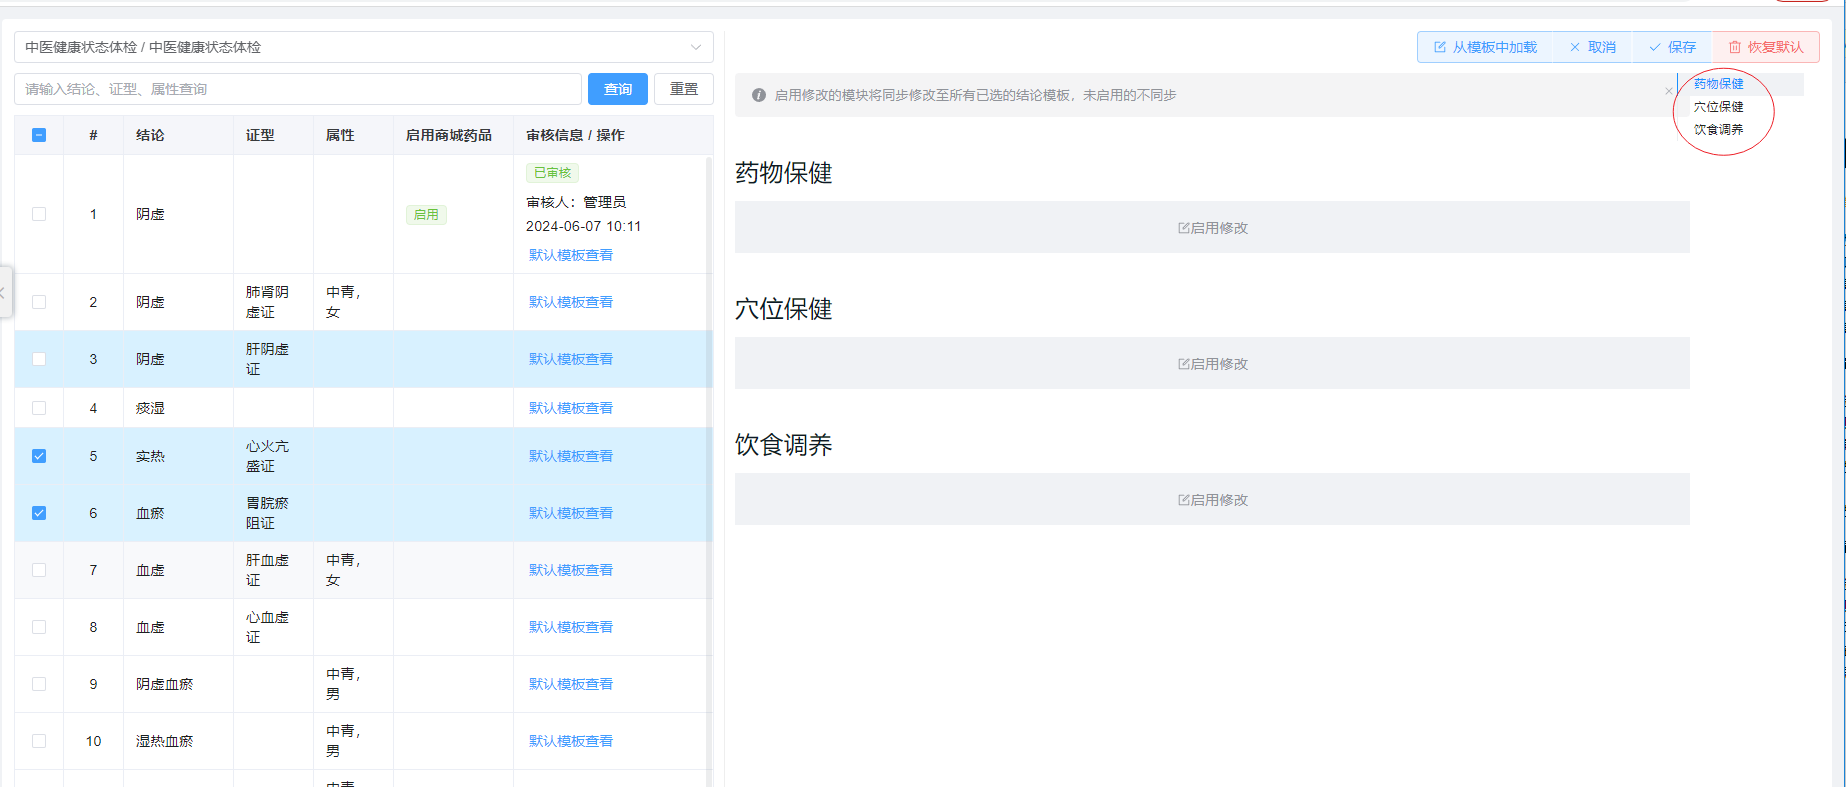Image resolution: width=1846 pixels, height=787 pixels.
Task: Click the 取消 cancel button
Action: [1593, 47]
